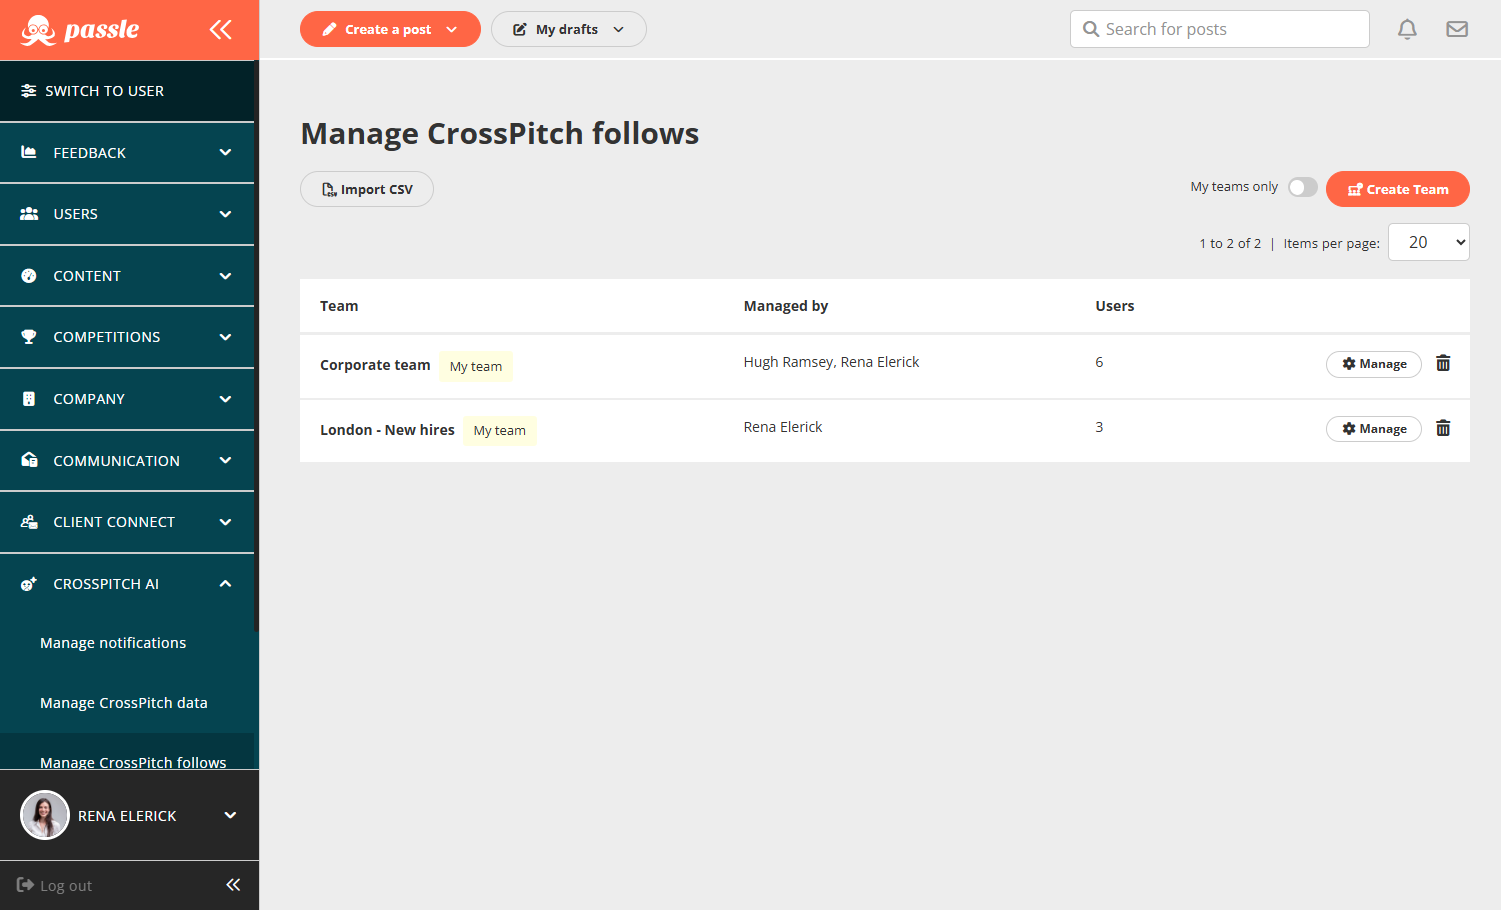Expand the Company menu chevron
Viewport: 1501px width, 910px height.
(225, 399)
